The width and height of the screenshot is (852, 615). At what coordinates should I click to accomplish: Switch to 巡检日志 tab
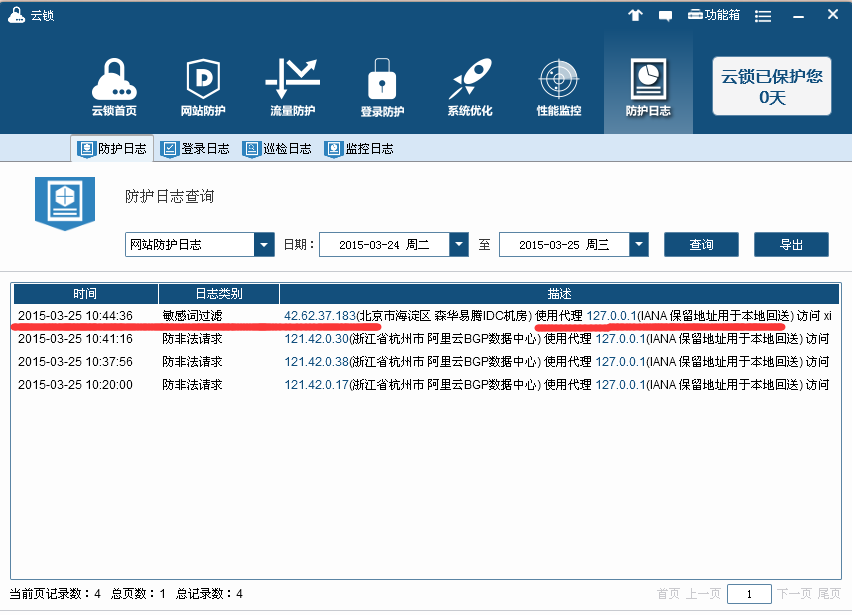[277, 149]
